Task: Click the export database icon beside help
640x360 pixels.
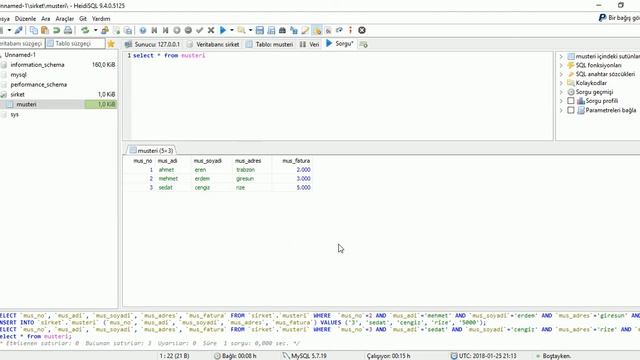Action: [x=128, y=30]
